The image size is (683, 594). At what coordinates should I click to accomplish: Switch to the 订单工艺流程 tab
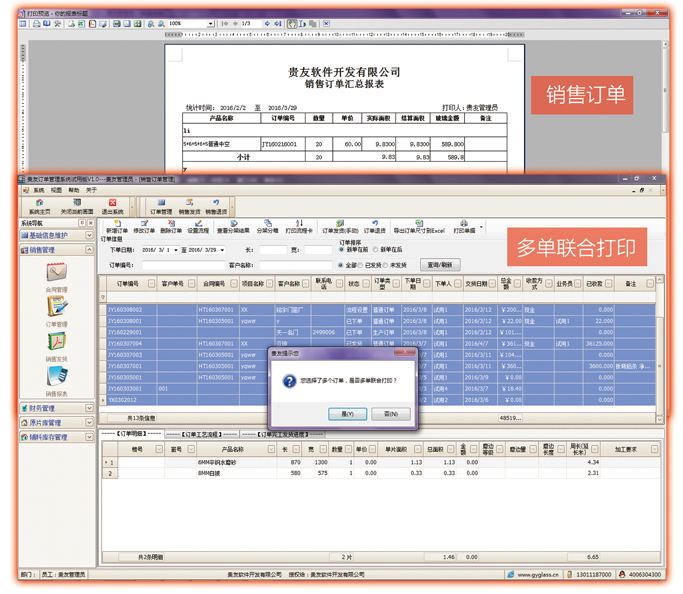(x=203, y=435)
